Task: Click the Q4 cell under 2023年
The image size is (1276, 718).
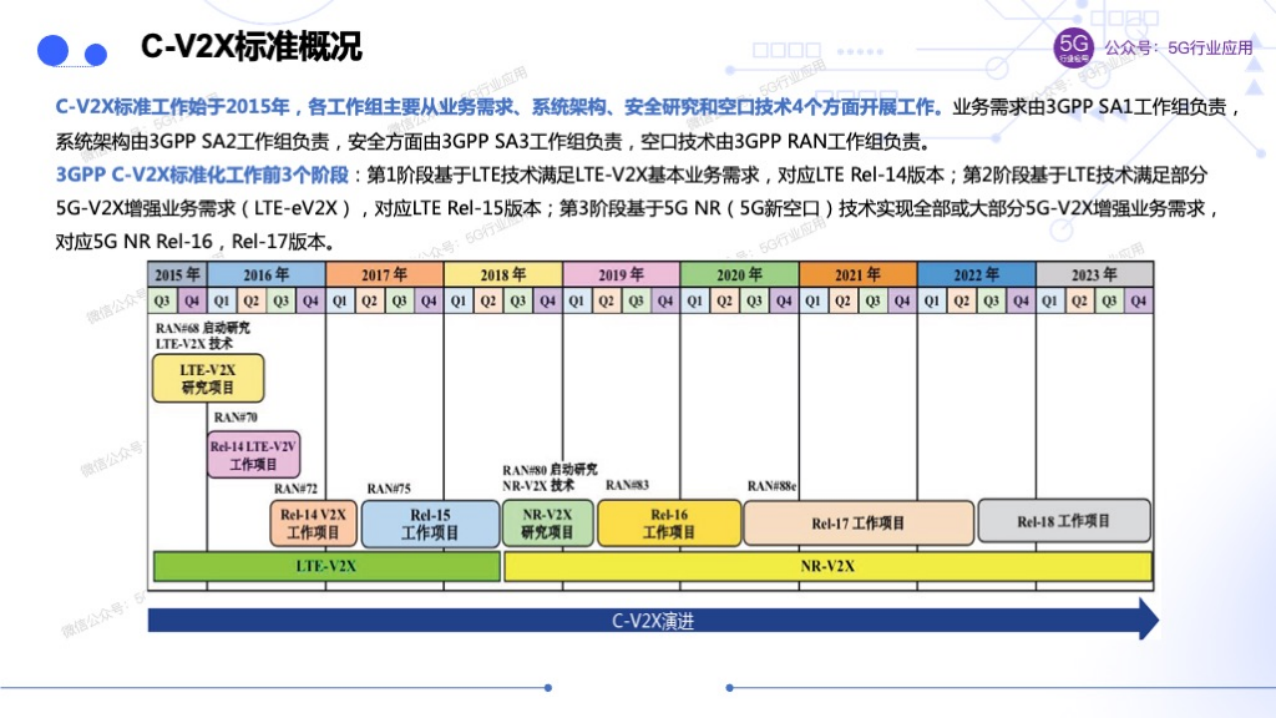Action: [1136, 299]
